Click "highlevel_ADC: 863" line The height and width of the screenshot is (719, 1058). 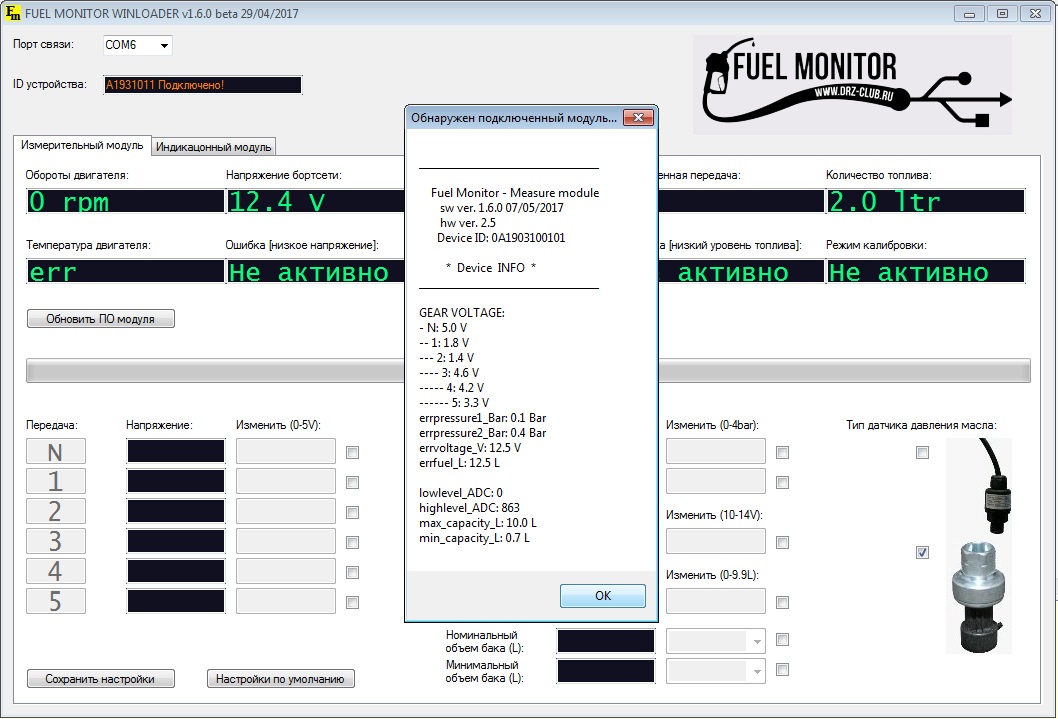click(x=470, y=508)
